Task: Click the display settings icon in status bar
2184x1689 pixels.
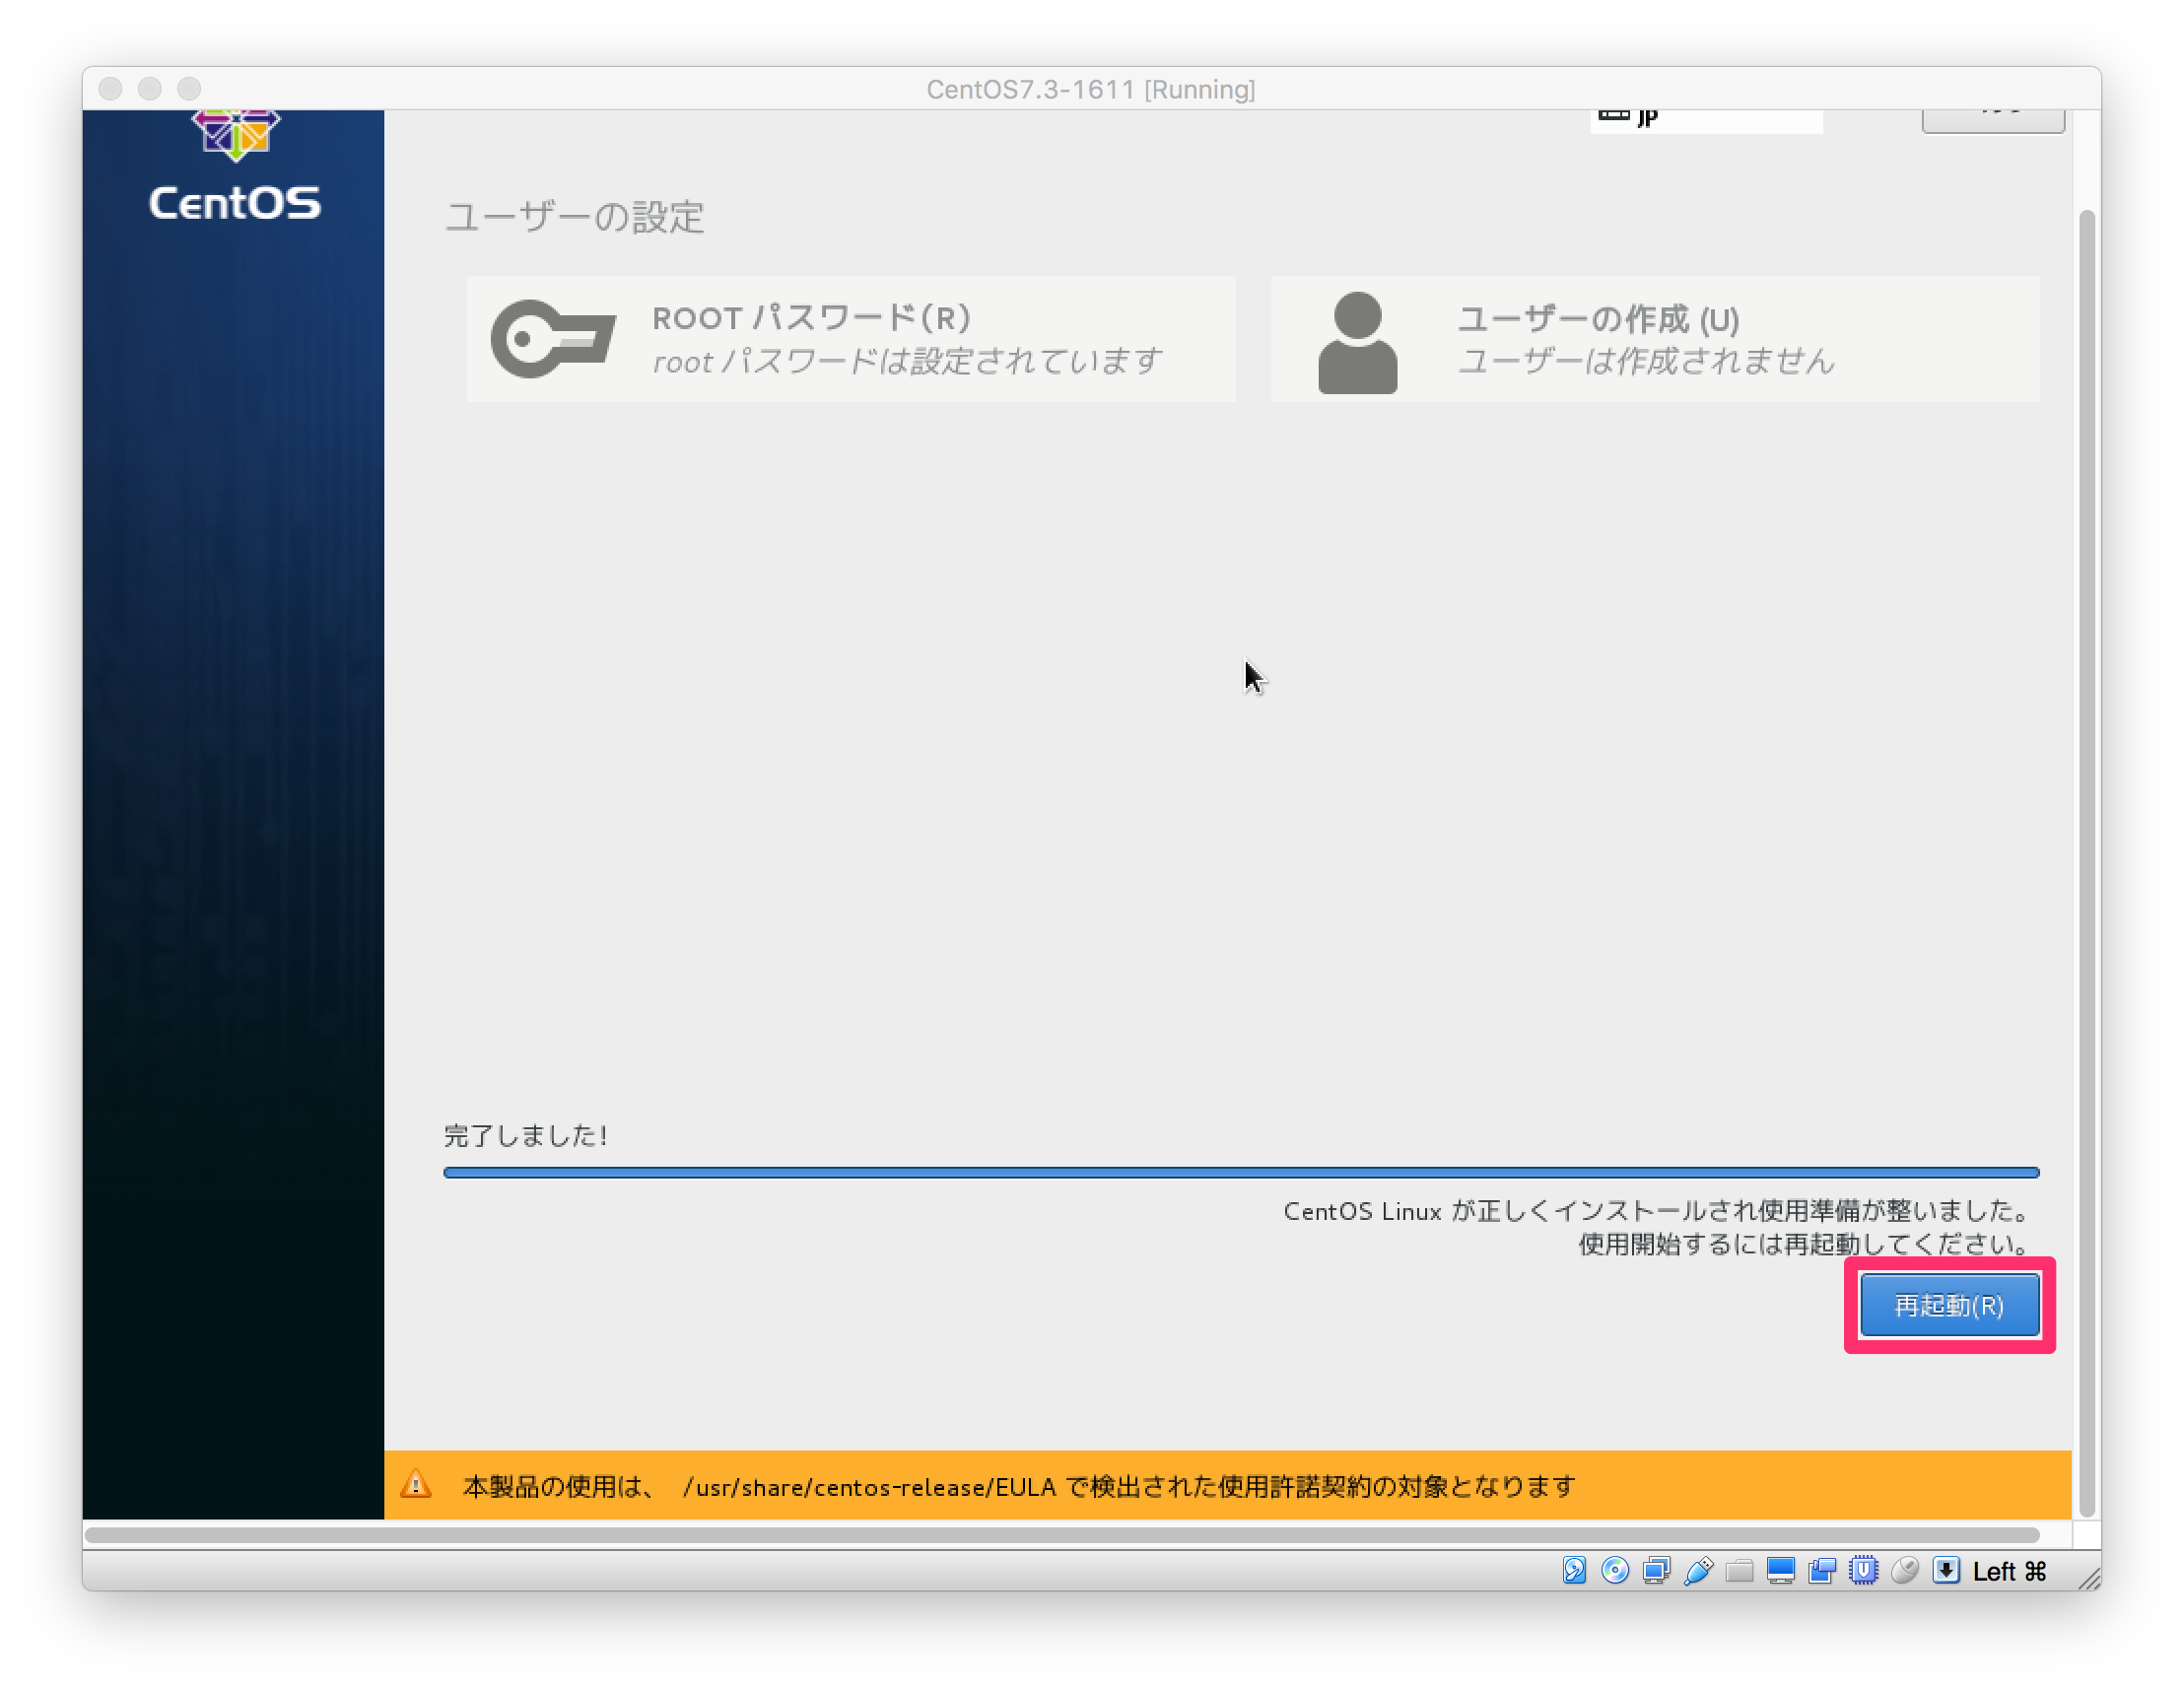Action: pos(1780,1570)
